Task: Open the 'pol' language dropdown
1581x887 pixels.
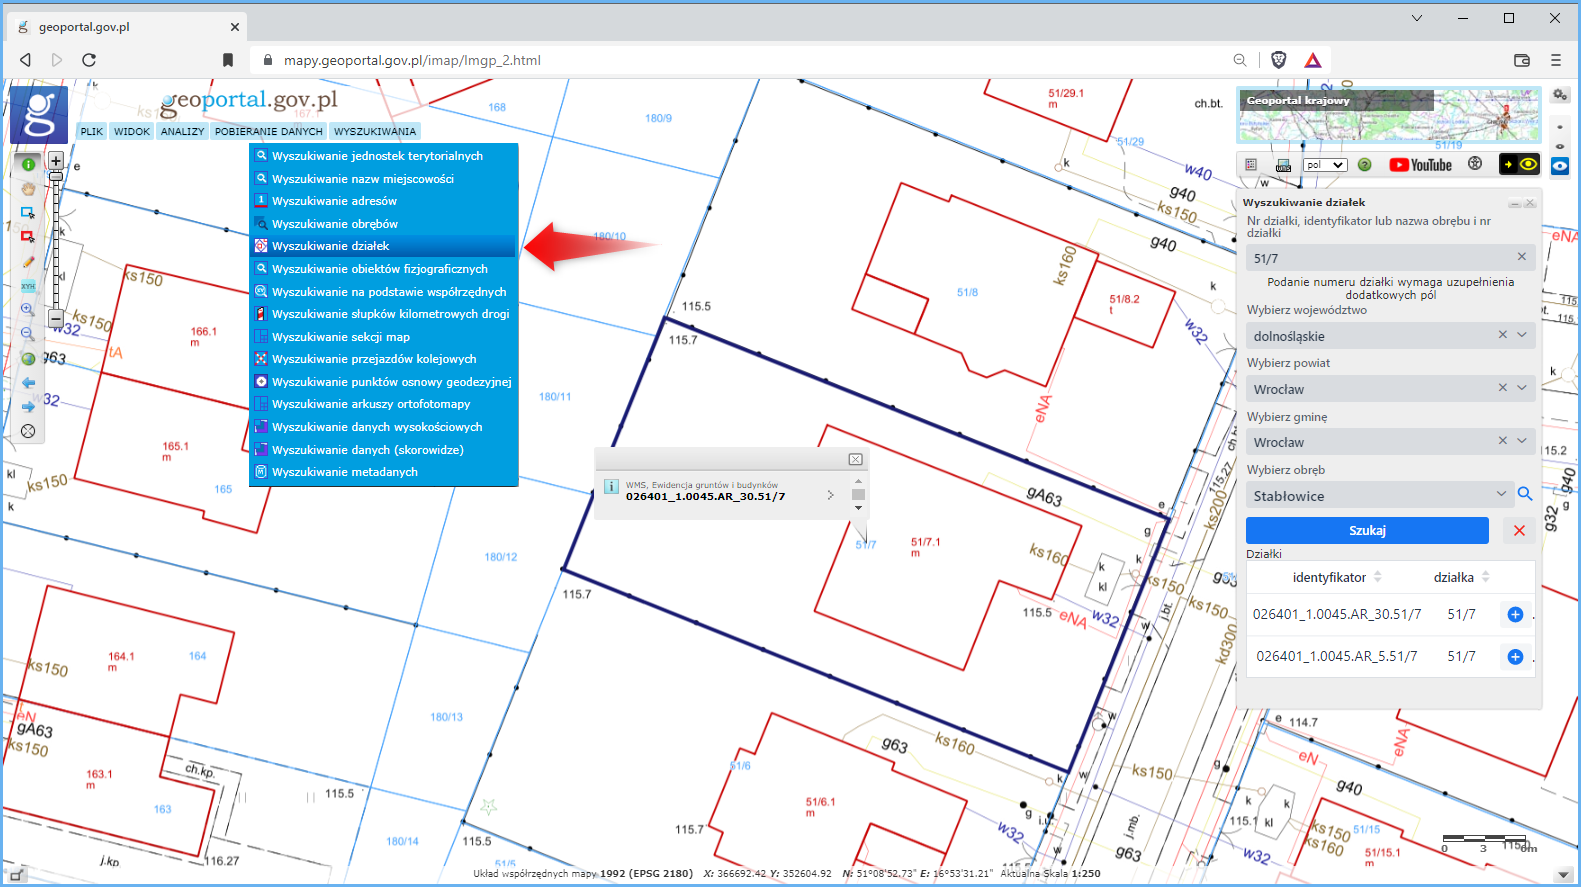Action: pos(1326,165)
